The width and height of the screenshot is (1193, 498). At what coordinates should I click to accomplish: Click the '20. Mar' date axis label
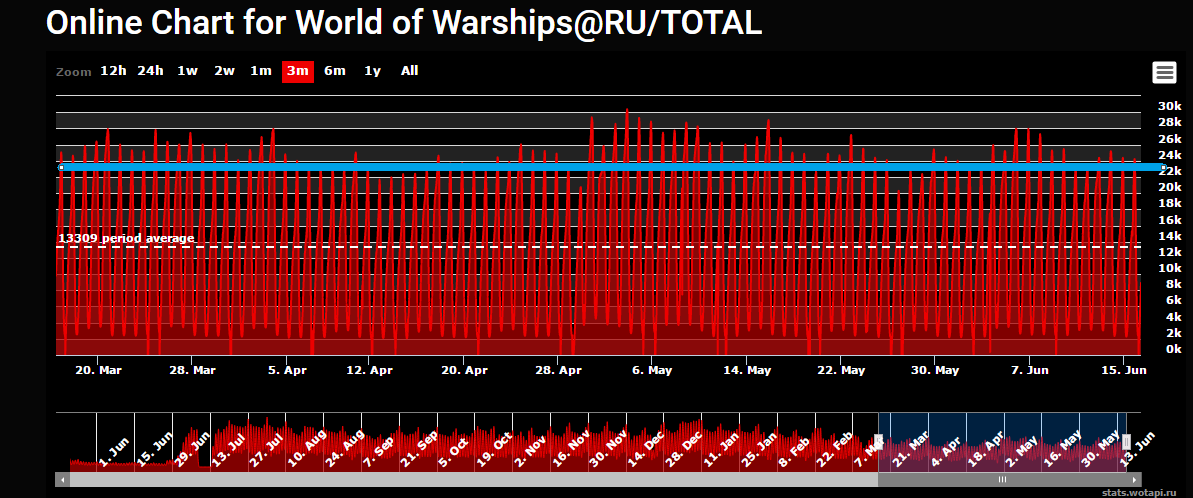tap(99, 370)
